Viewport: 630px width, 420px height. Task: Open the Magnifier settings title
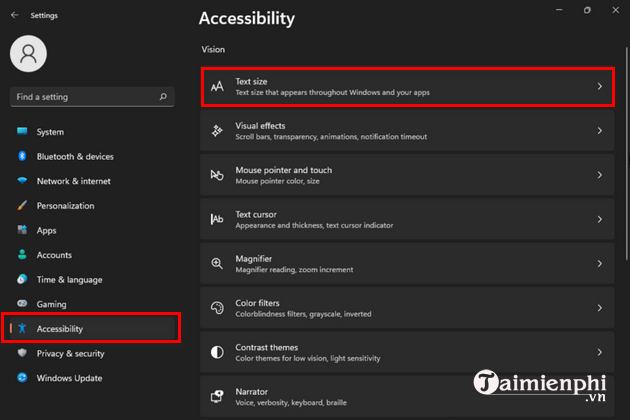coord(254,258)
